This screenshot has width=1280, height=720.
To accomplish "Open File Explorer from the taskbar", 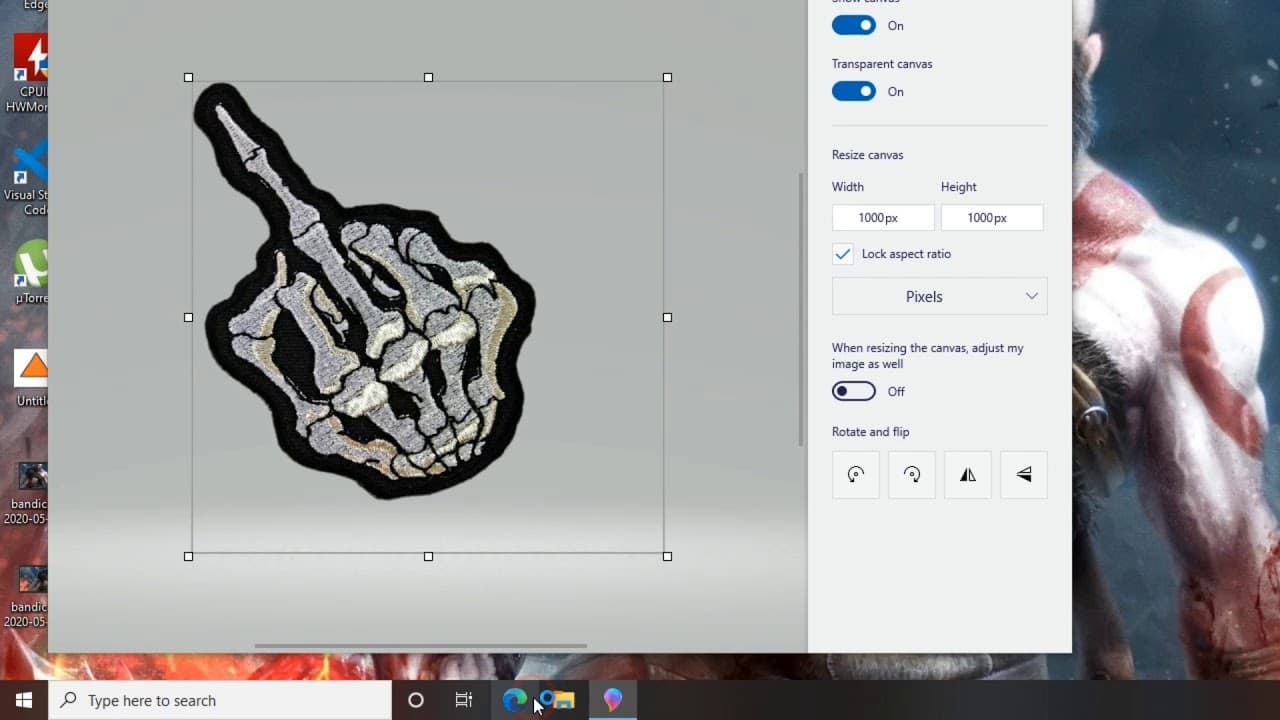I will coord(562,700).
